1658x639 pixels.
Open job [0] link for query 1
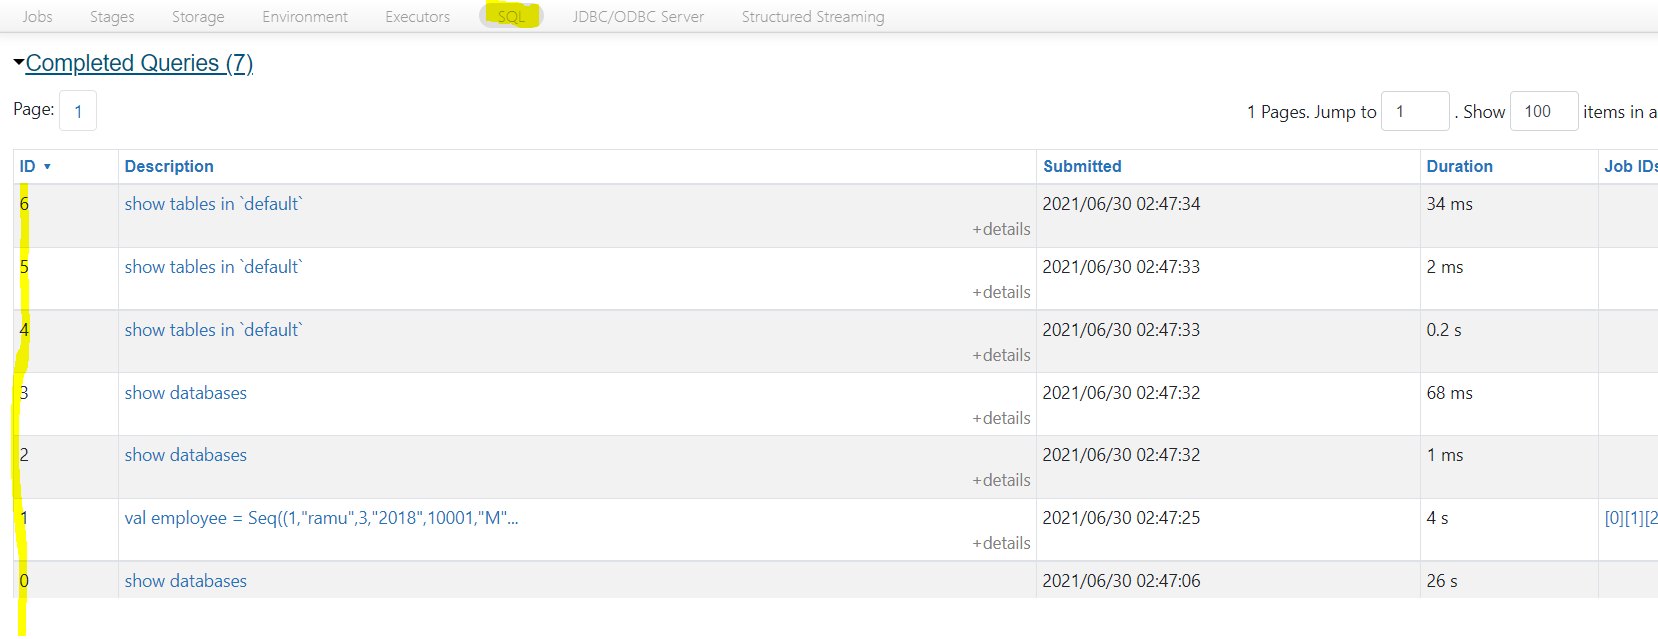[1614, 518]
